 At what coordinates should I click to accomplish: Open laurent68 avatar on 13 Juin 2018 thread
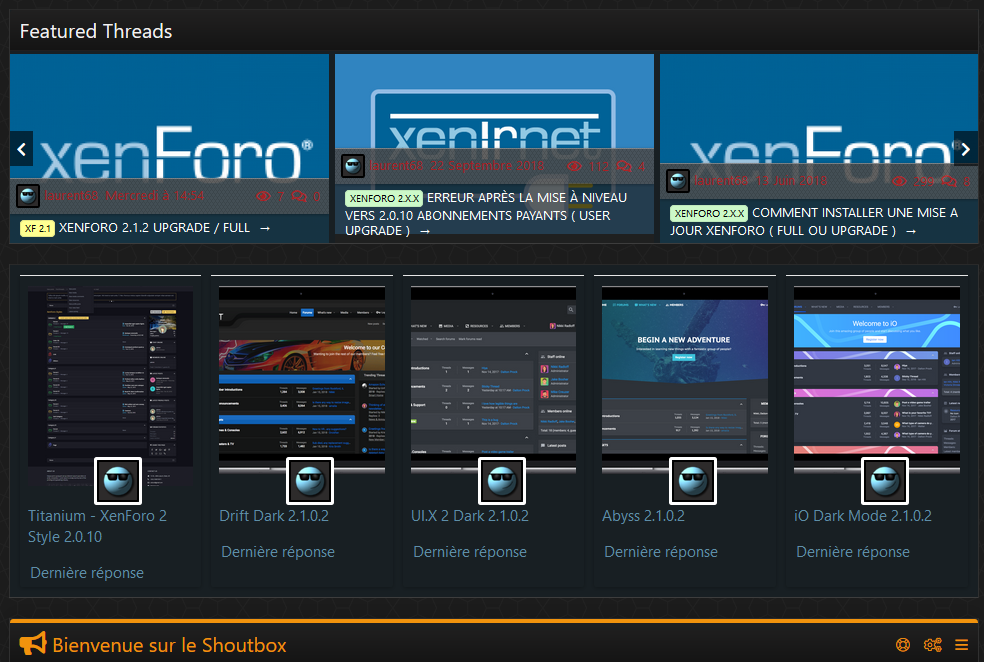tap(678, 181)
